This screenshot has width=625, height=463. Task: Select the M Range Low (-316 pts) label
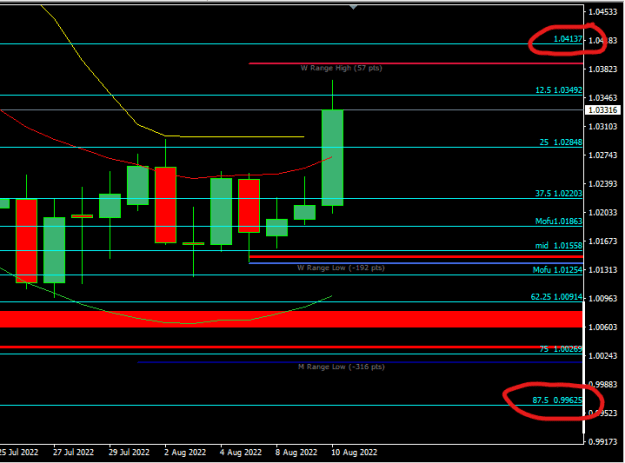342,367
